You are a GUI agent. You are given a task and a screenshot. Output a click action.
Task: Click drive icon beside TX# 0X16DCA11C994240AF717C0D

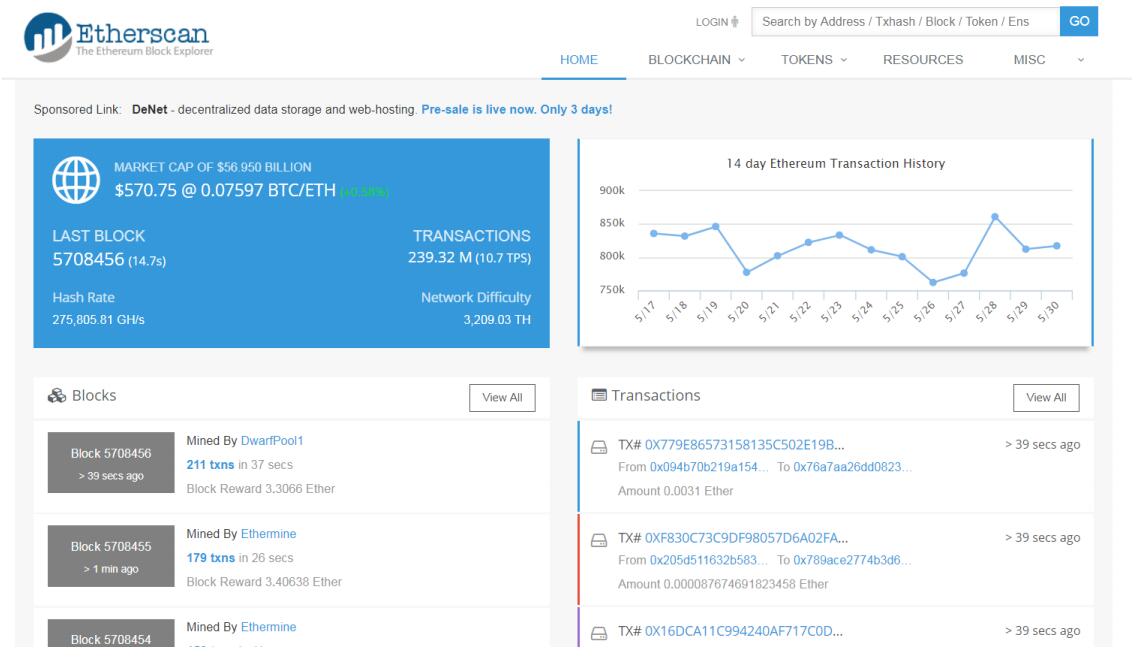pos(599,633)
